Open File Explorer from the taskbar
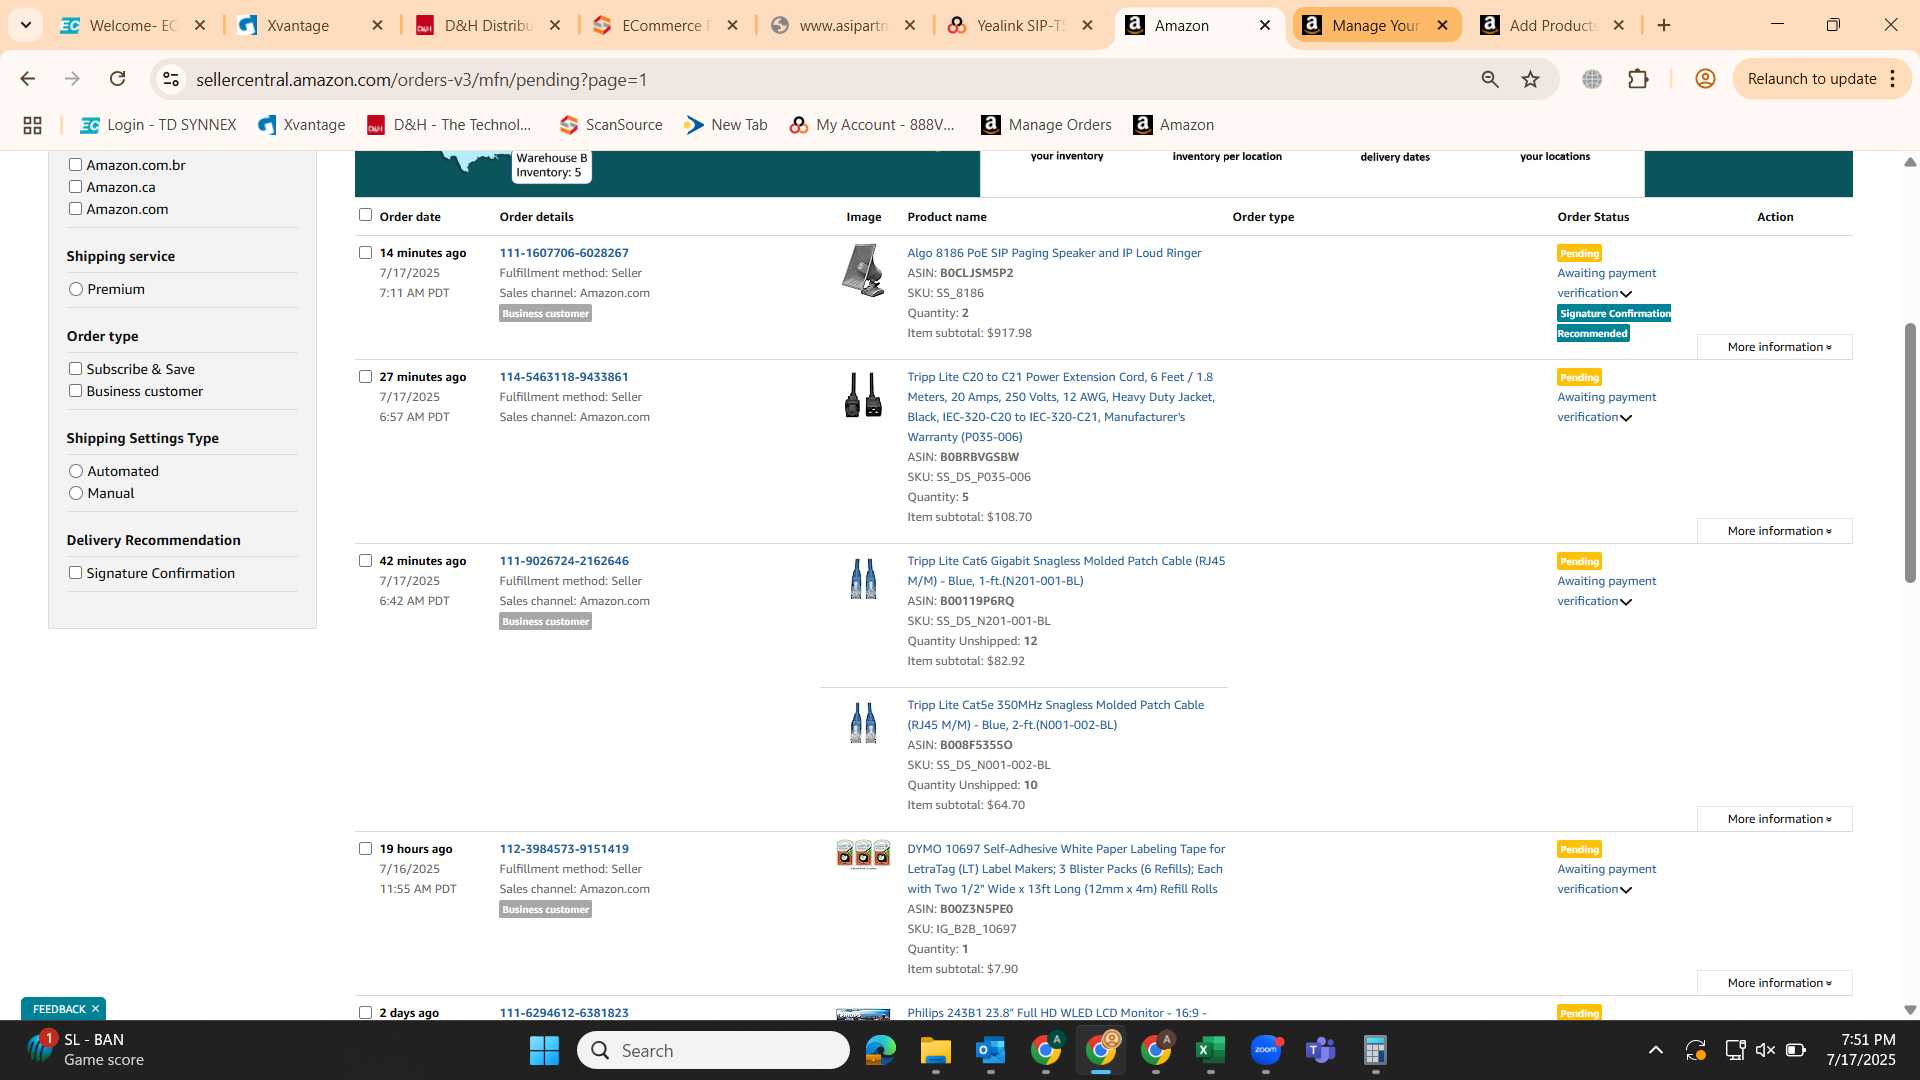 point(935,1050)
